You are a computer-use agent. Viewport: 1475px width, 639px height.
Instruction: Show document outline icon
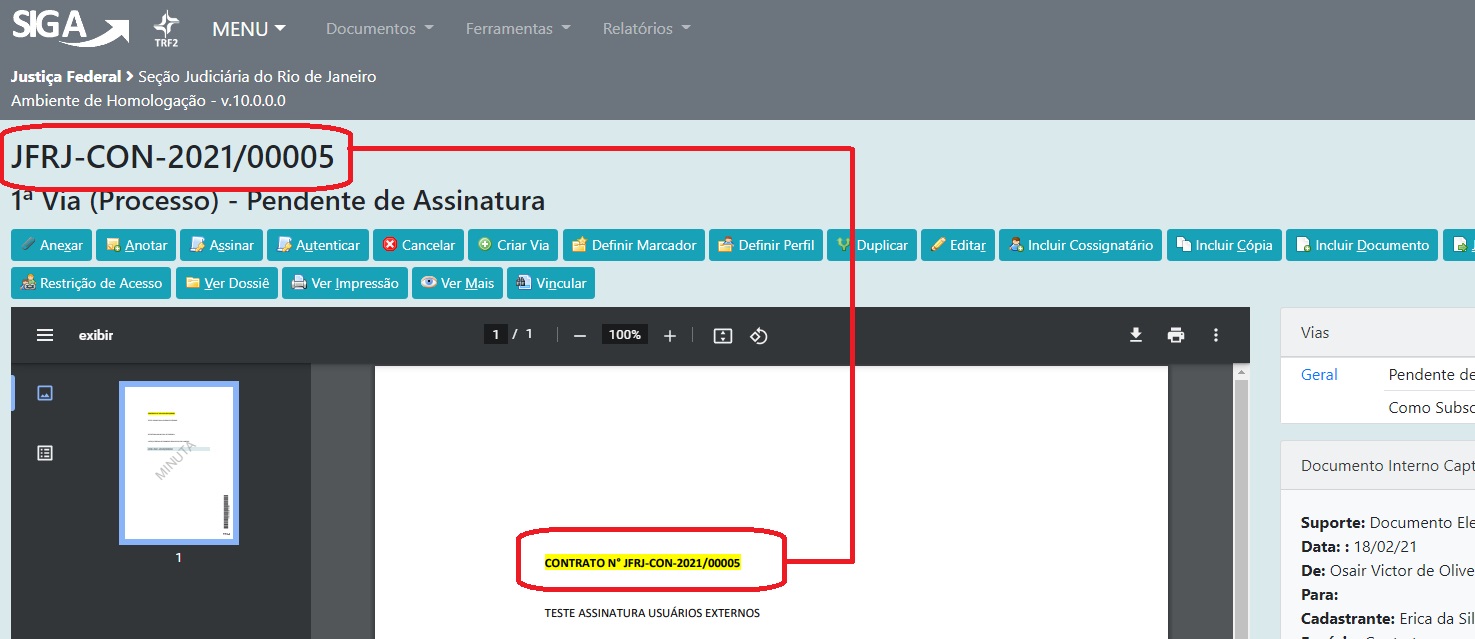(44, 453)
